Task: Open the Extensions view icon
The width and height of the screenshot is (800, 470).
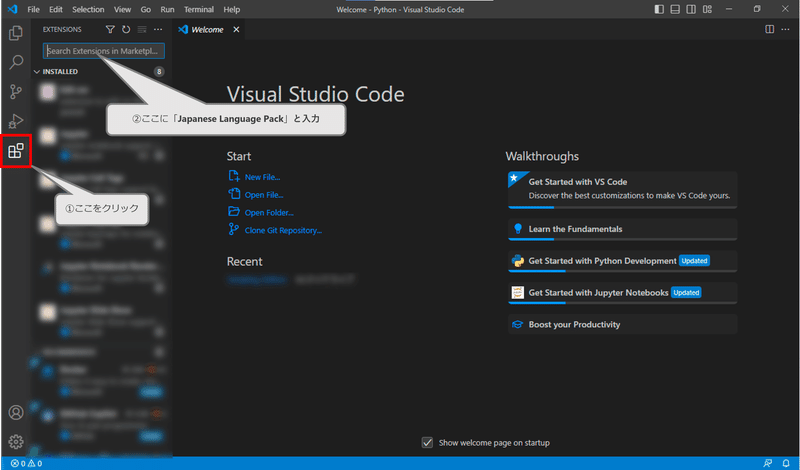Action: [x=16, y=151]
